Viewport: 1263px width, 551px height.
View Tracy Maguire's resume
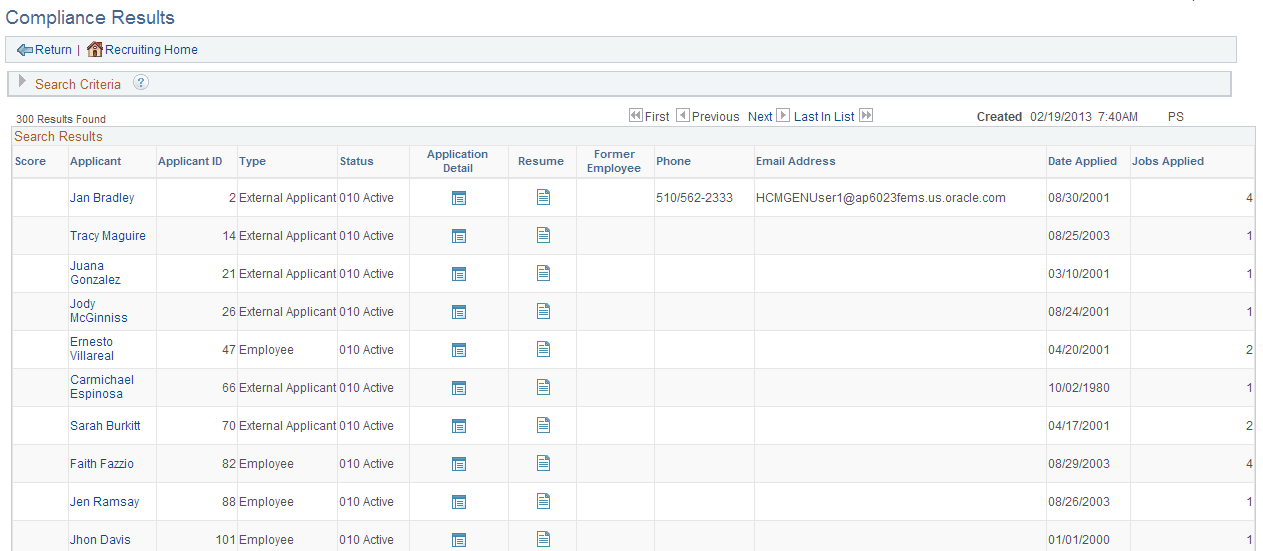point(543,235)
